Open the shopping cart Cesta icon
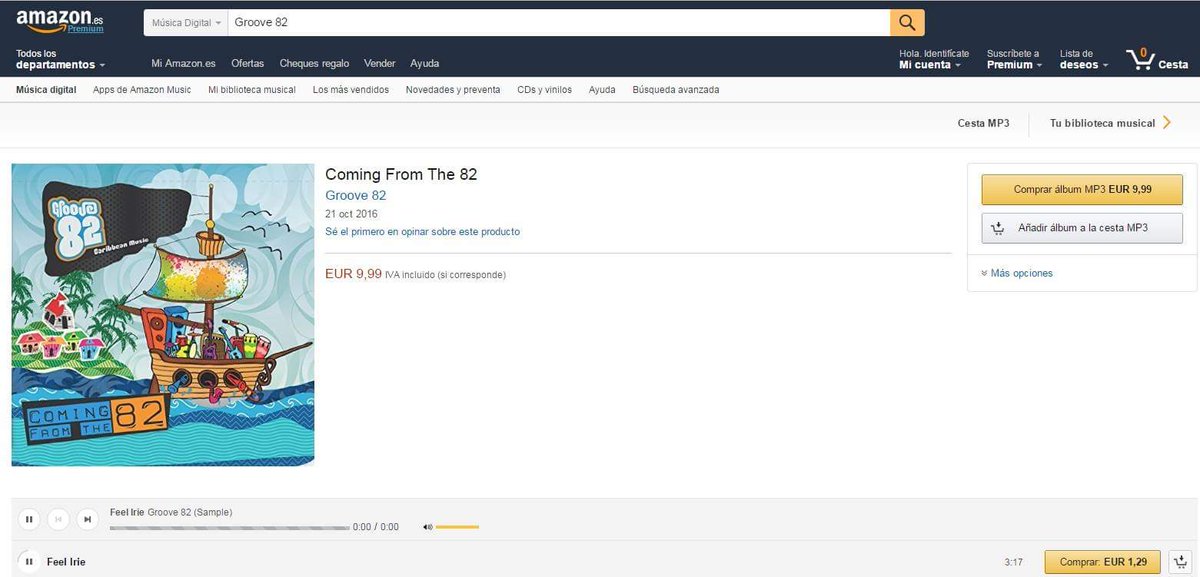The height and width of the screenshot is (577, 1200). coord(1157,59)
